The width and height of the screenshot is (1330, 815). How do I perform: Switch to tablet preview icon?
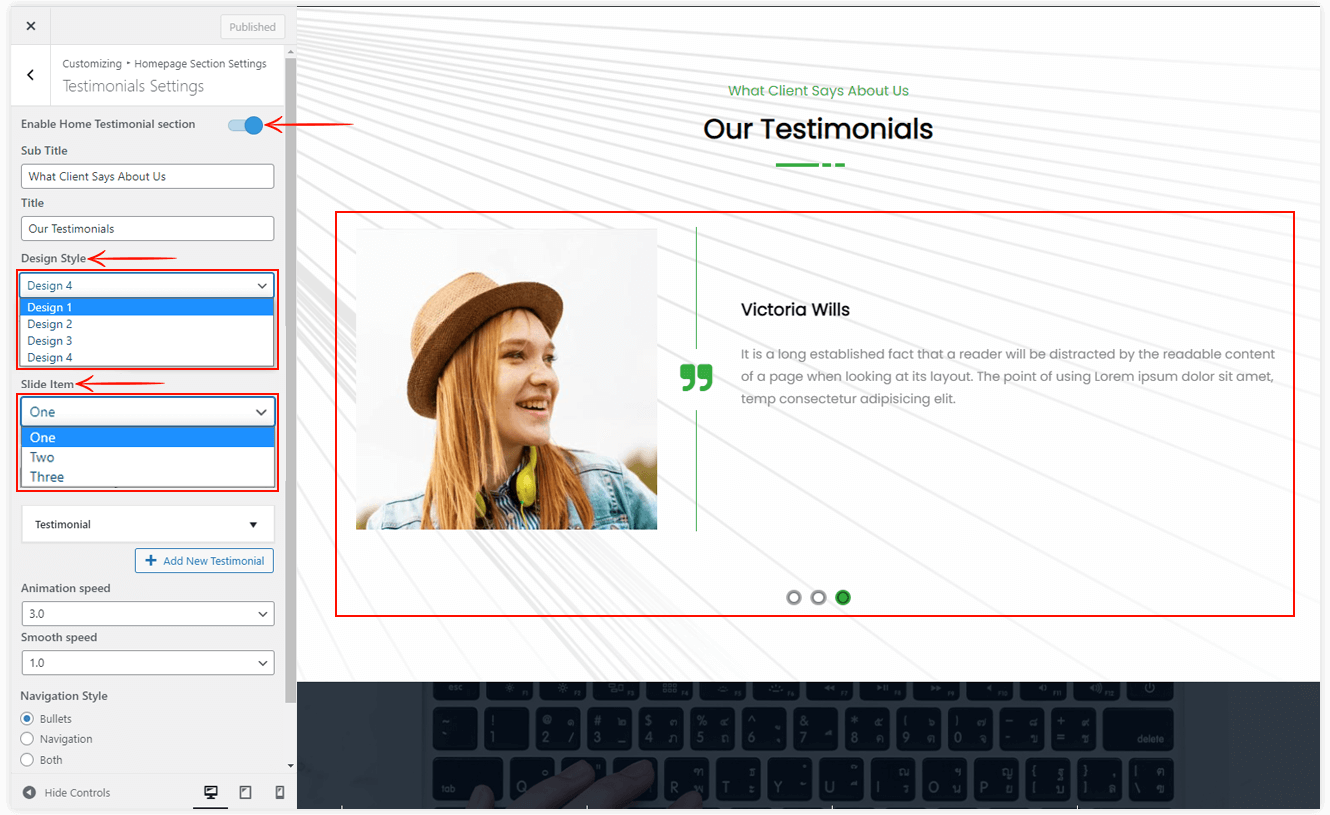(245, 792)
